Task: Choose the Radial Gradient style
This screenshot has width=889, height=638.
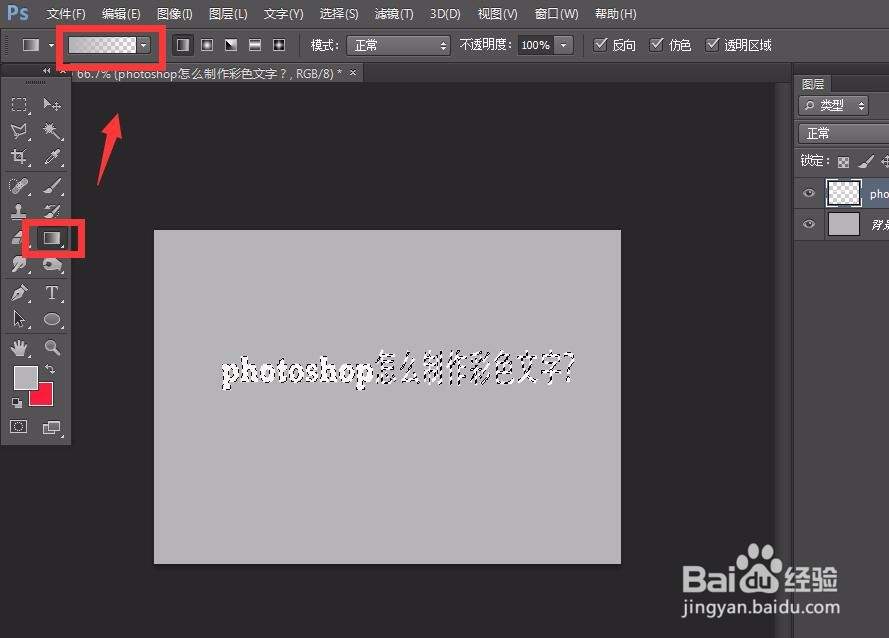Action: coord(207,45)
